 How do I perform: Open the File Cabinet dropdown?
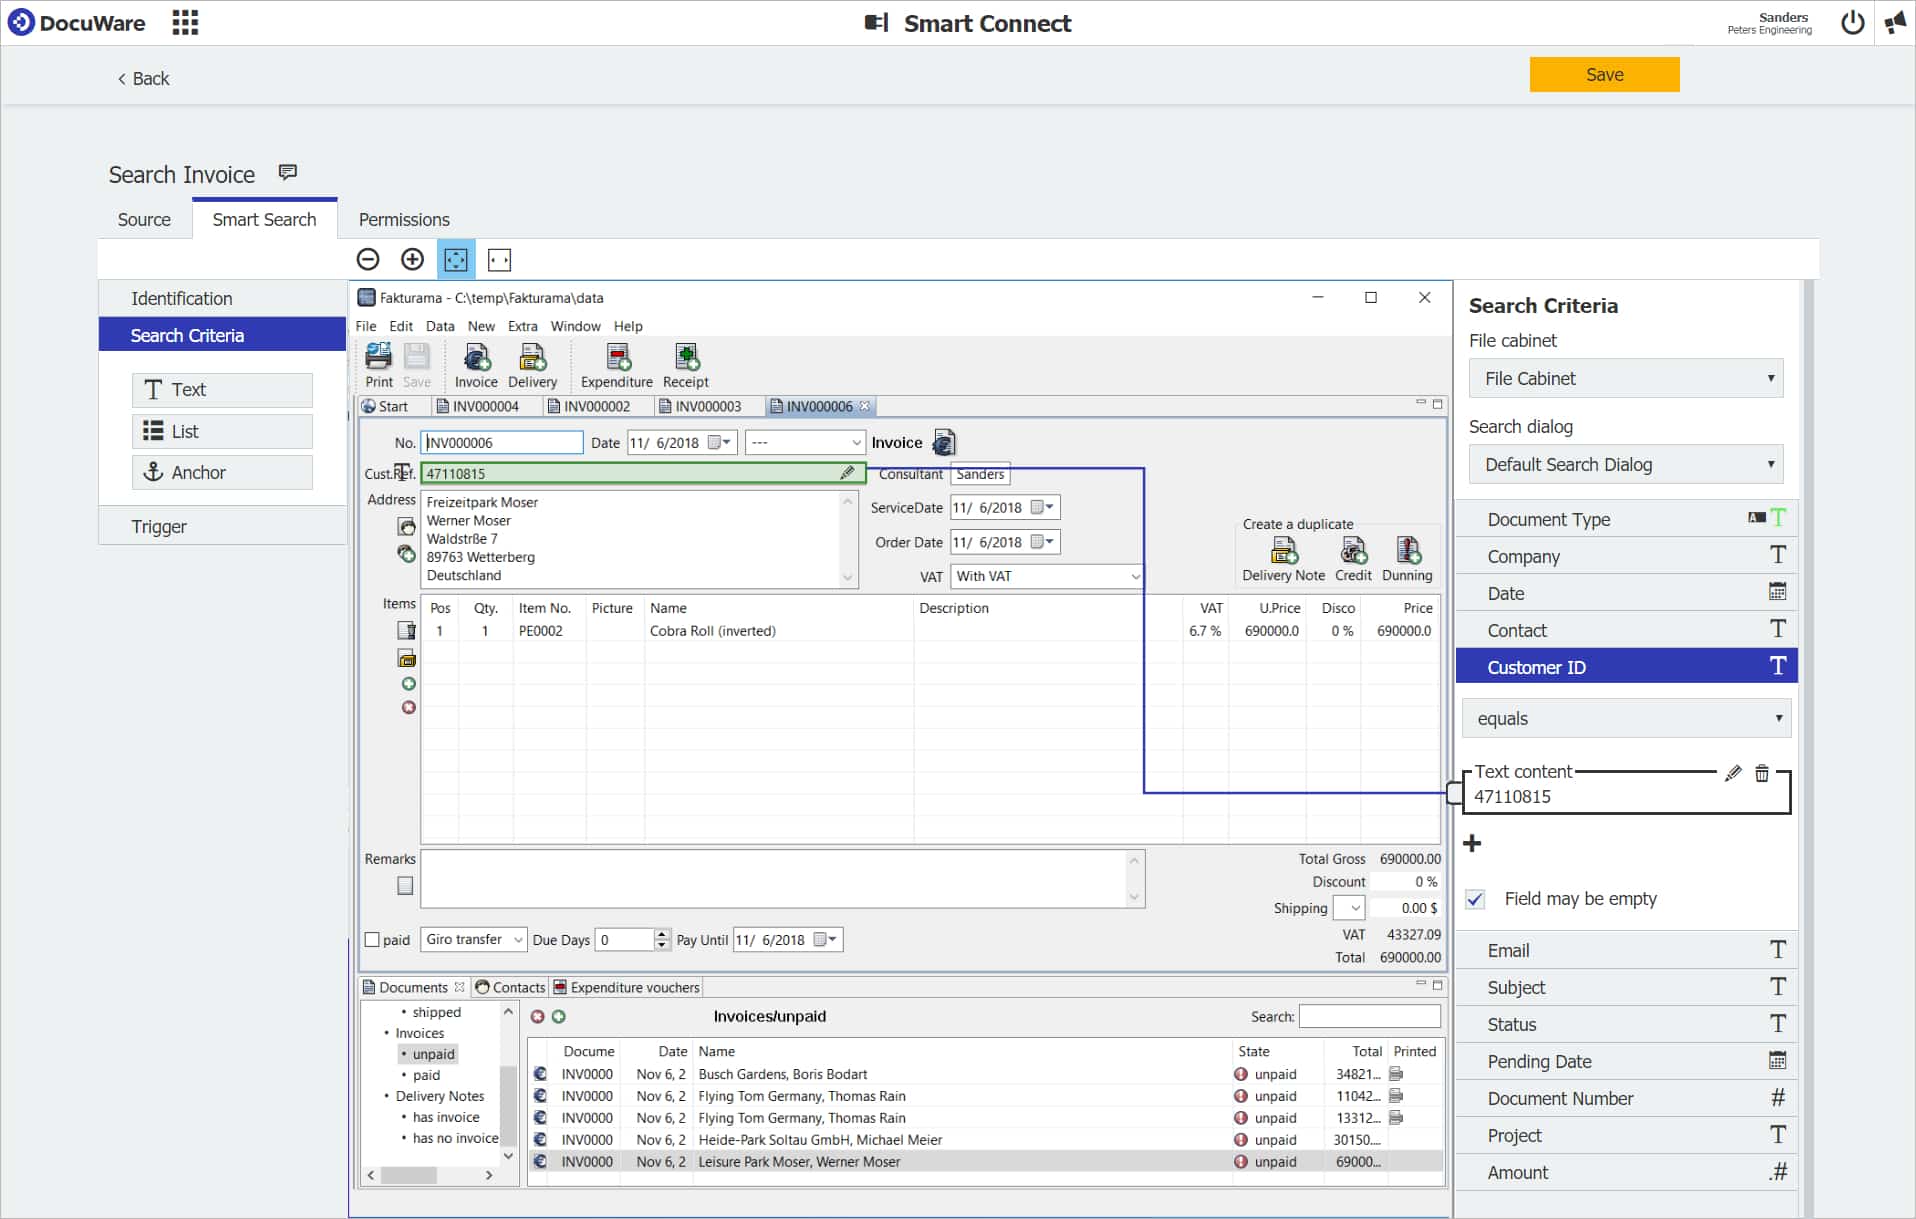click(1625, 378)
